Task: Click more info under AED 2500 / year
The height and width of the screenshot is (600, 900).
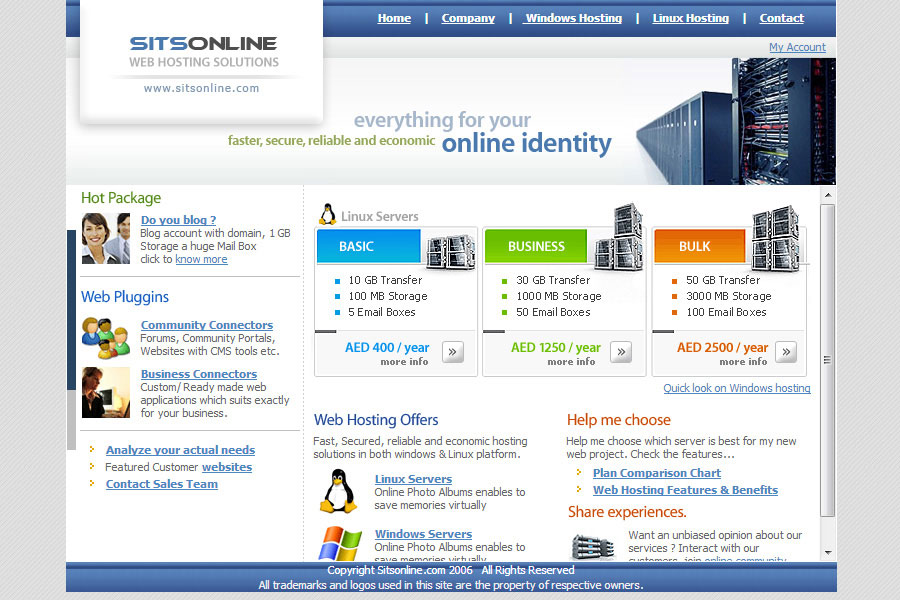Action: point(743,362)
